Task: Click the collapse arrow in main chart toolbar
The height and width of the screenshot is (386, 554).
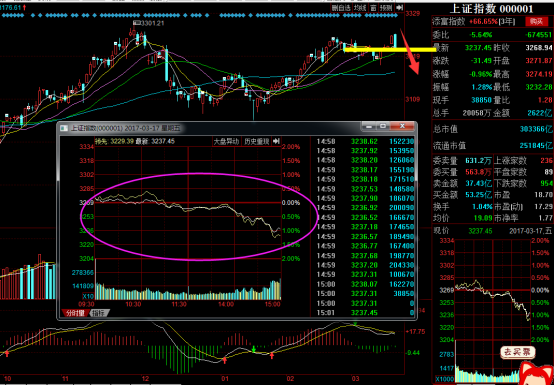Action: pyautogui.click(x=400, y=8)
